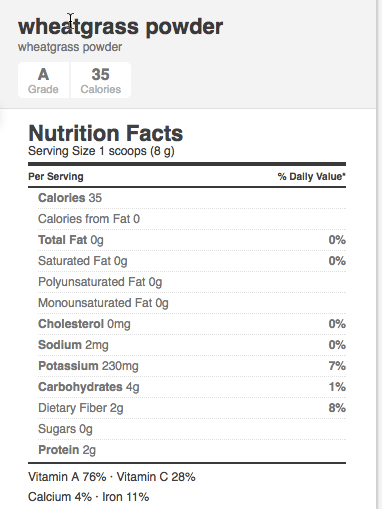Screen dimensions: 382x509
Task: Select the 35 Calories badge
Action: pos(101,80)
